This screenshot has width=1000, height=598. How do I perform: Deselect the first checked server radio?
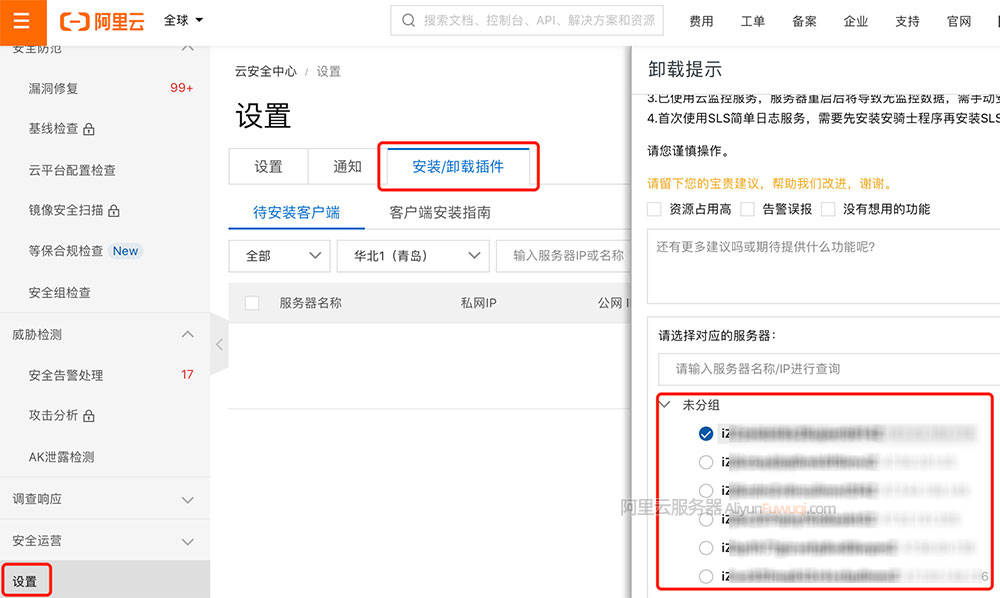tap(705, 434)
